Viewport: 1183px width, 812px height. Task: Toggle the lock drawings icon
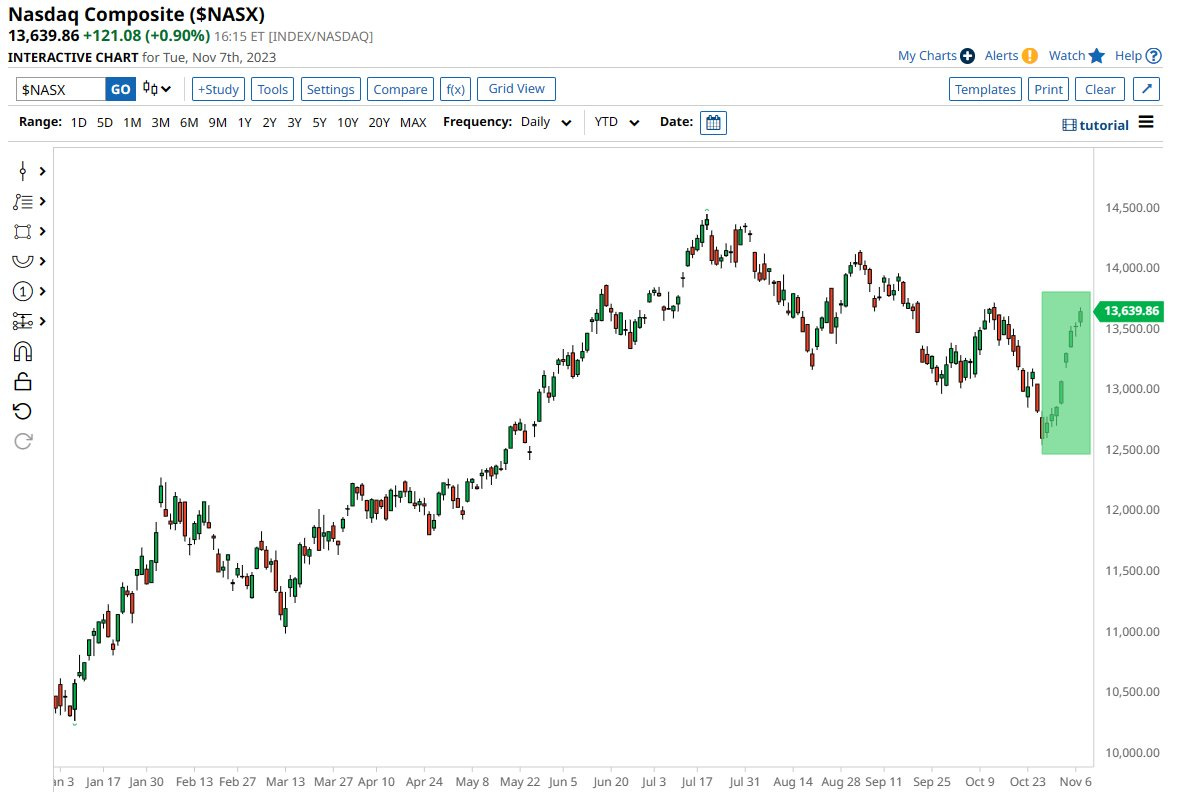[23, 381]
